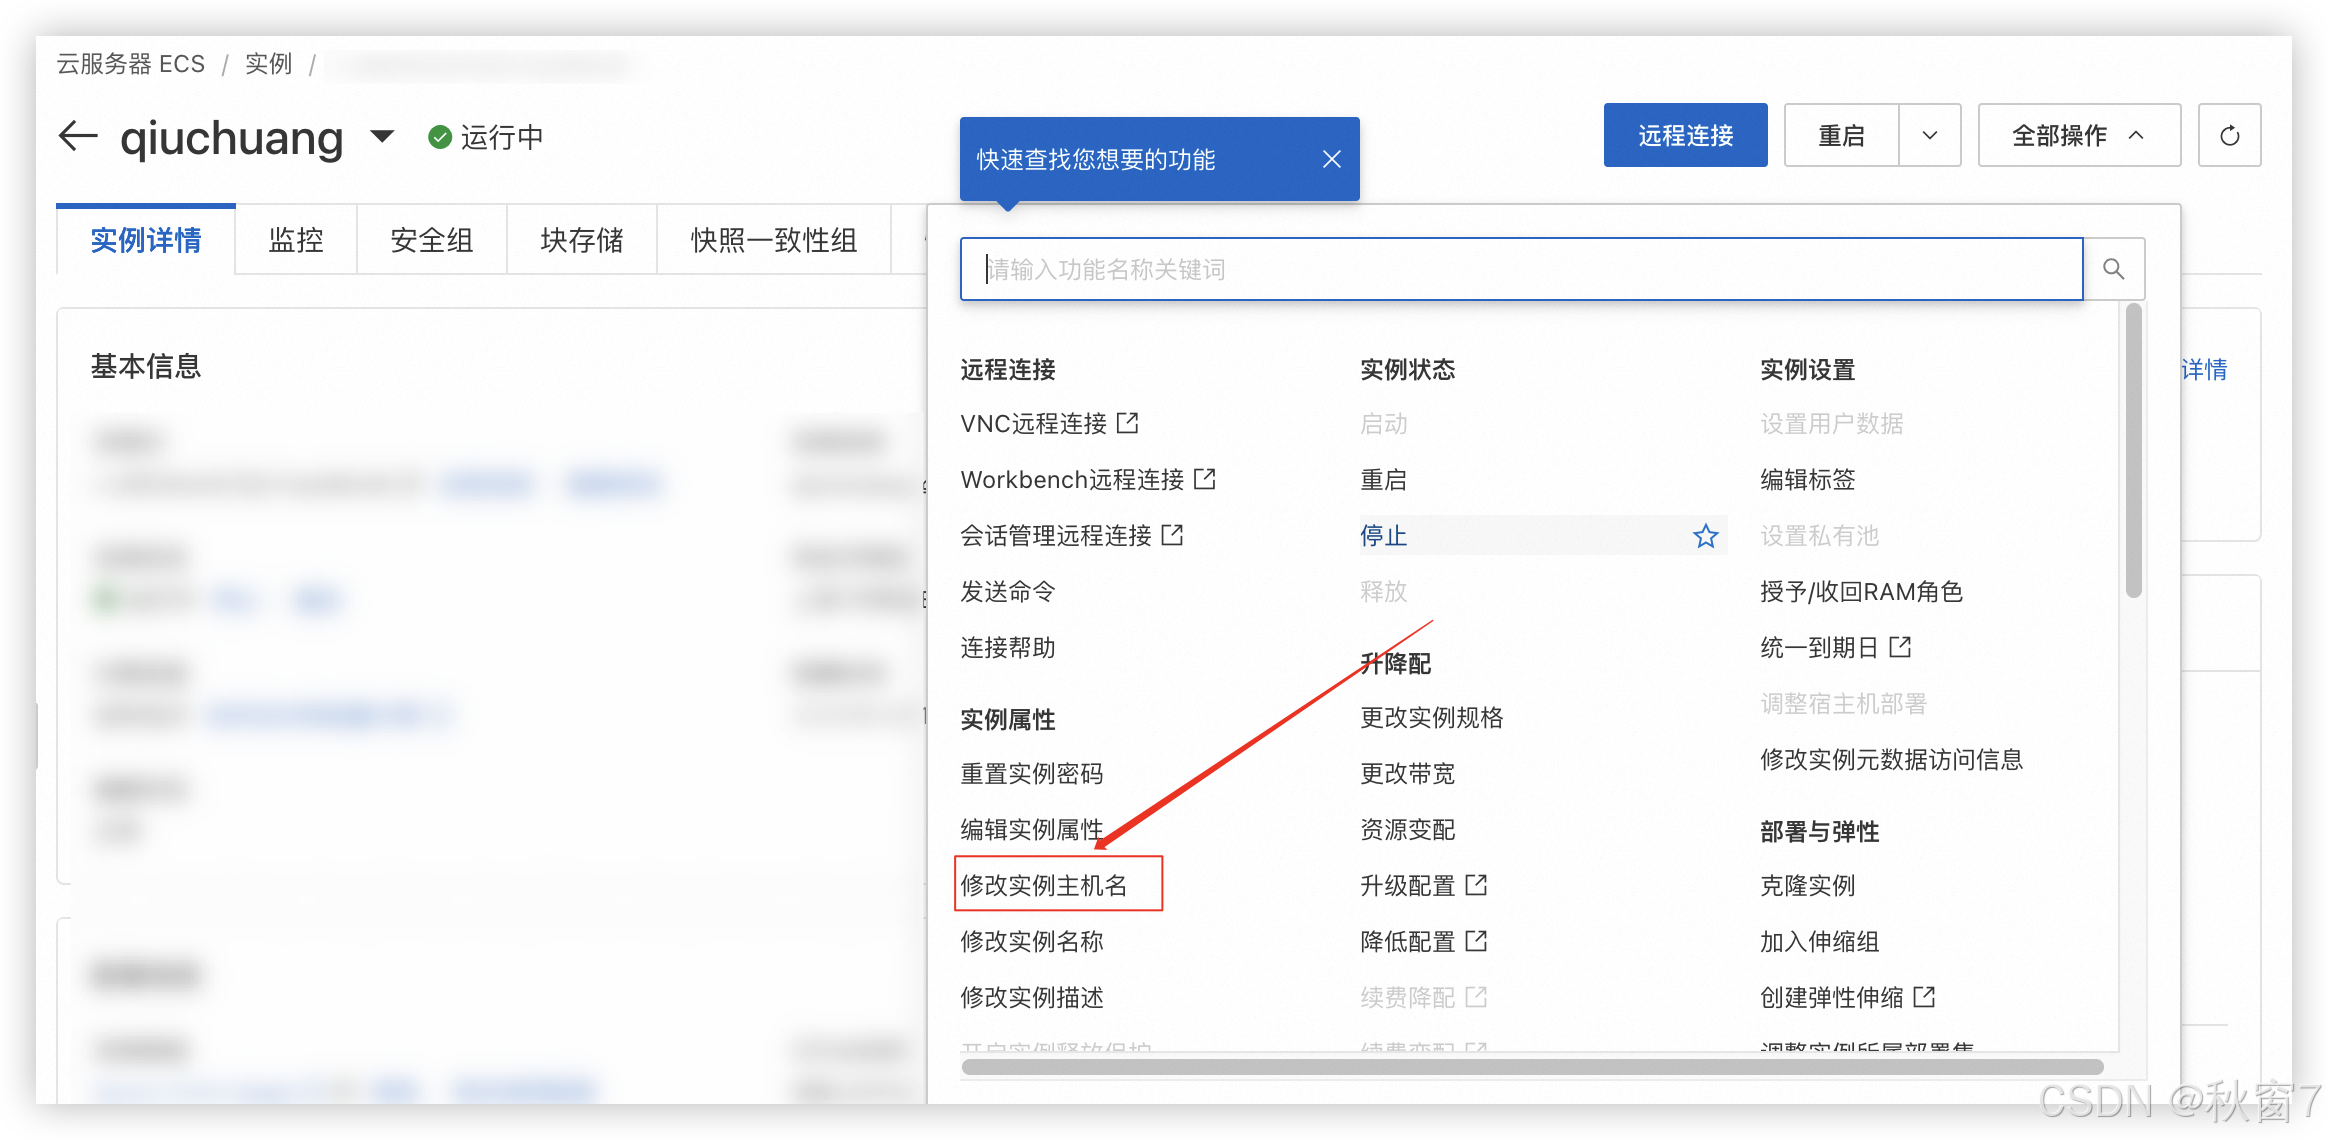Select 修改实例主机名 option
The image size is (2328, 1140).
(1044, 885)
